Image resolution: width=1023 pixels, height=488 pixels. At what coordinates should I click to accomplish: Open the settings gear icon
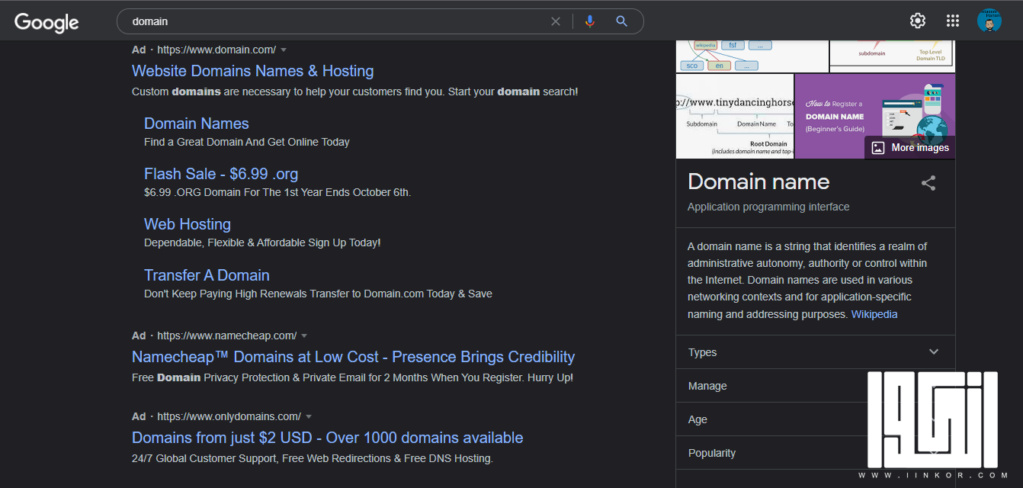(x=917, y=21)
